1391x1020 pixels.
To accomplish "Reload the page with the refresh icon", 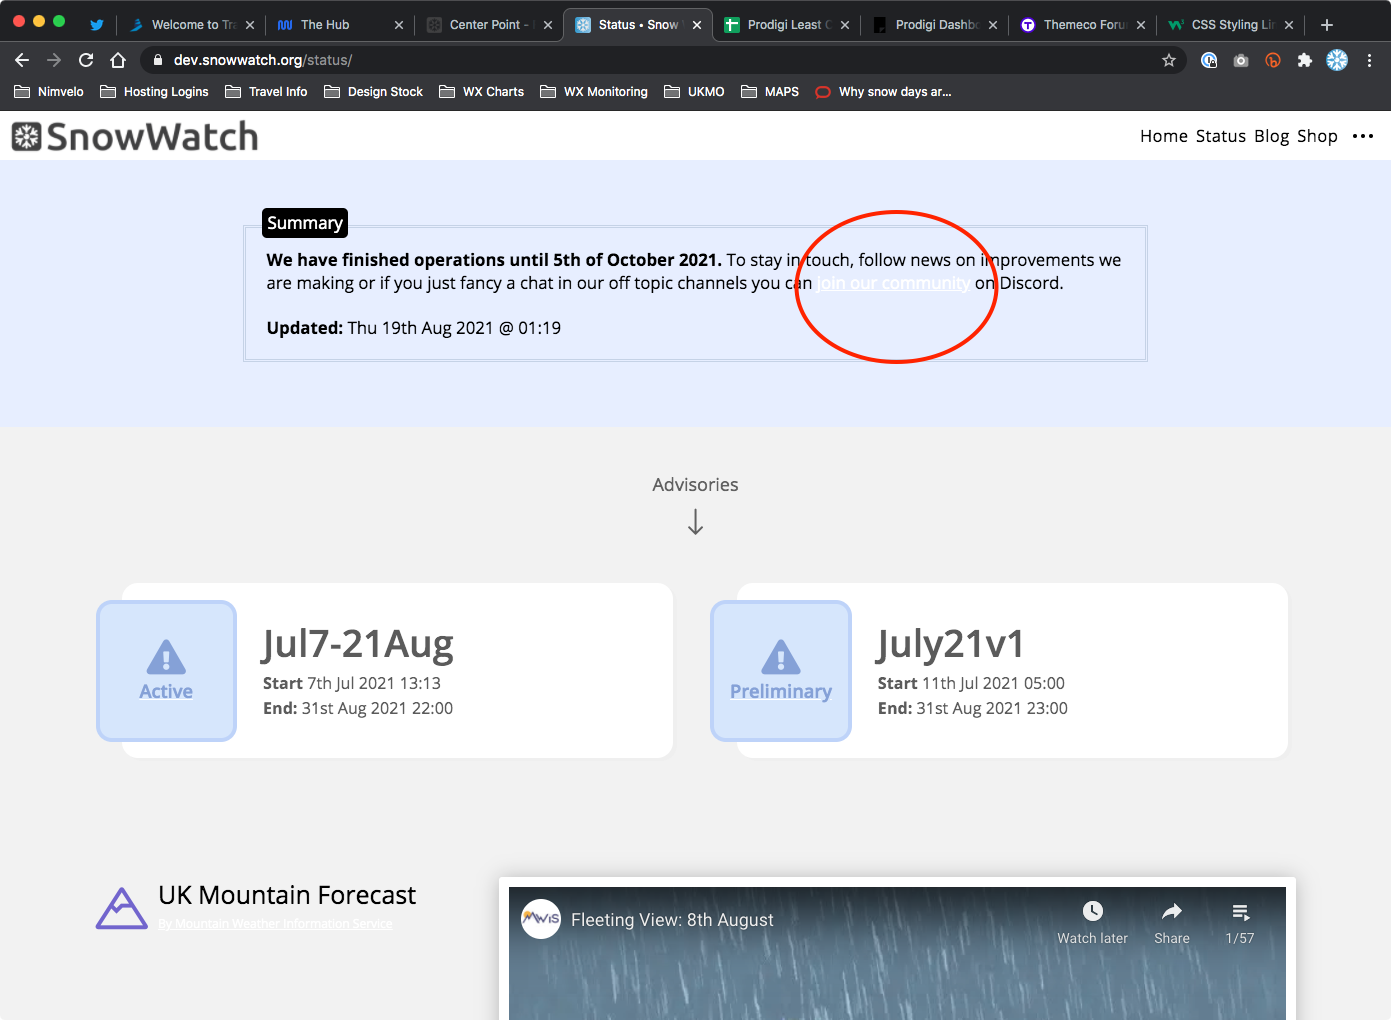I will 86,60.
